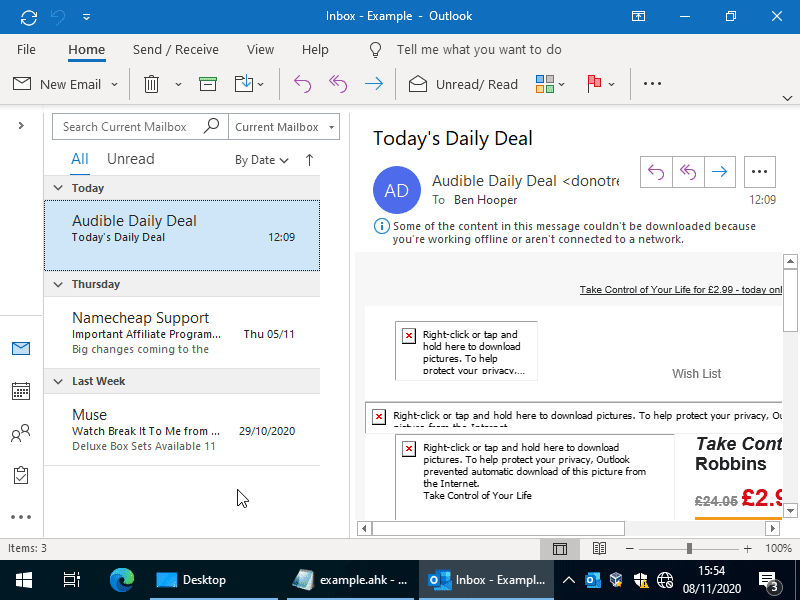Collapse the Today group

pos(58,188)
